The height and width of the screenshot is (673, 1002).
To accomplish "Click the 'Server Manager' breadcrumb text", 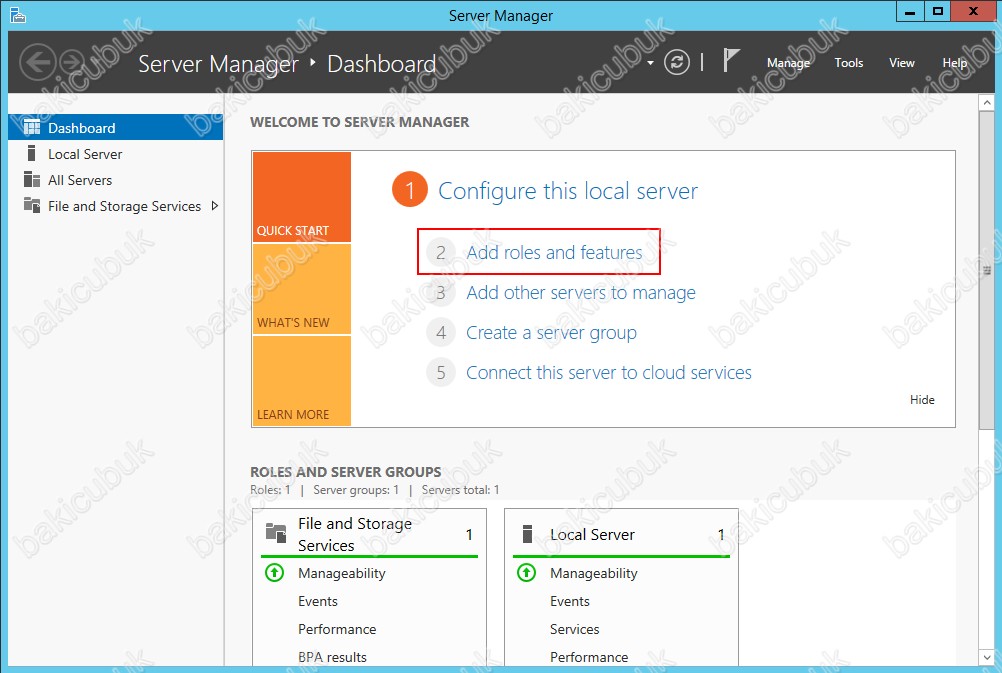I will 218,63.
